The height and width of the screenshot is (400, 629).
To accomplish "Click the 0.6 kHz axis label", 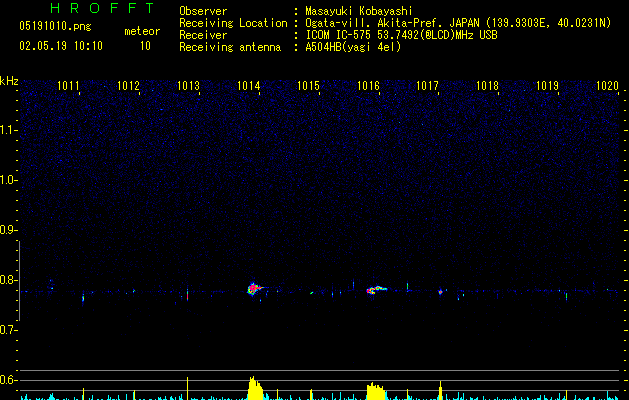I will click(9, 380).
